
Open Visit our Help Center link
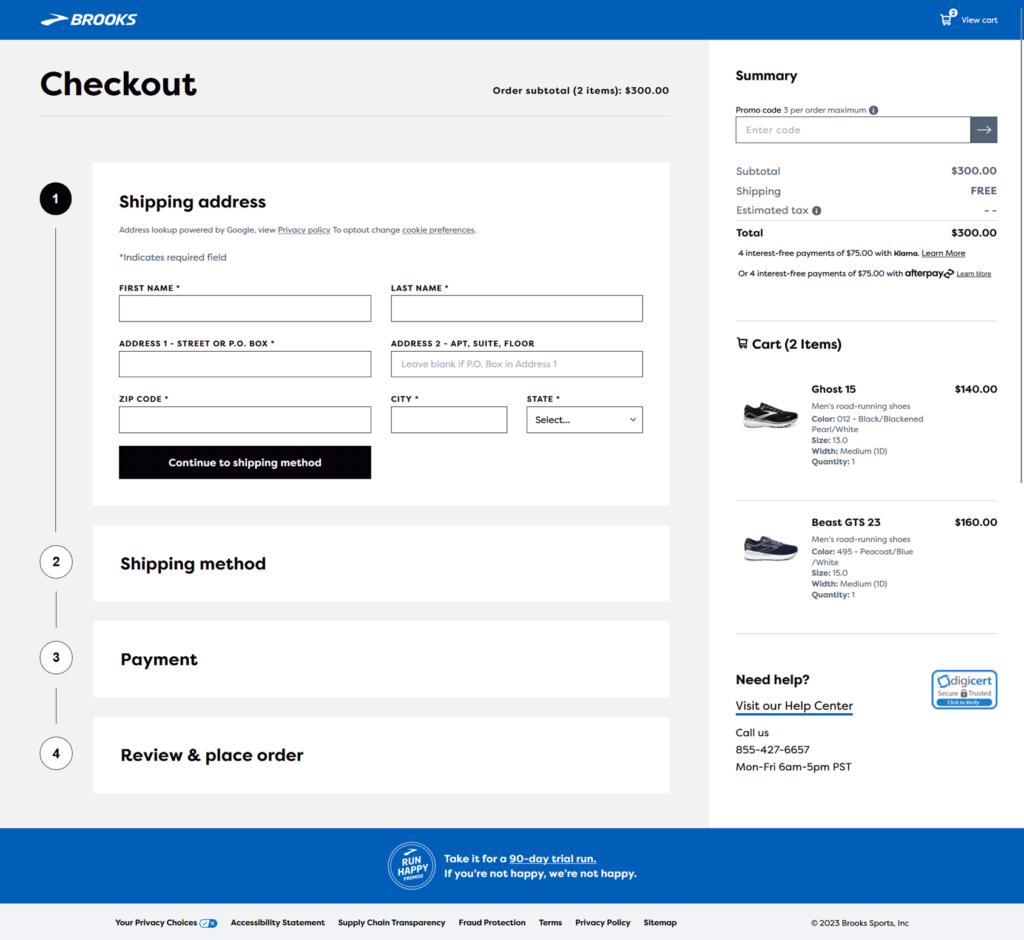point(793,706)
